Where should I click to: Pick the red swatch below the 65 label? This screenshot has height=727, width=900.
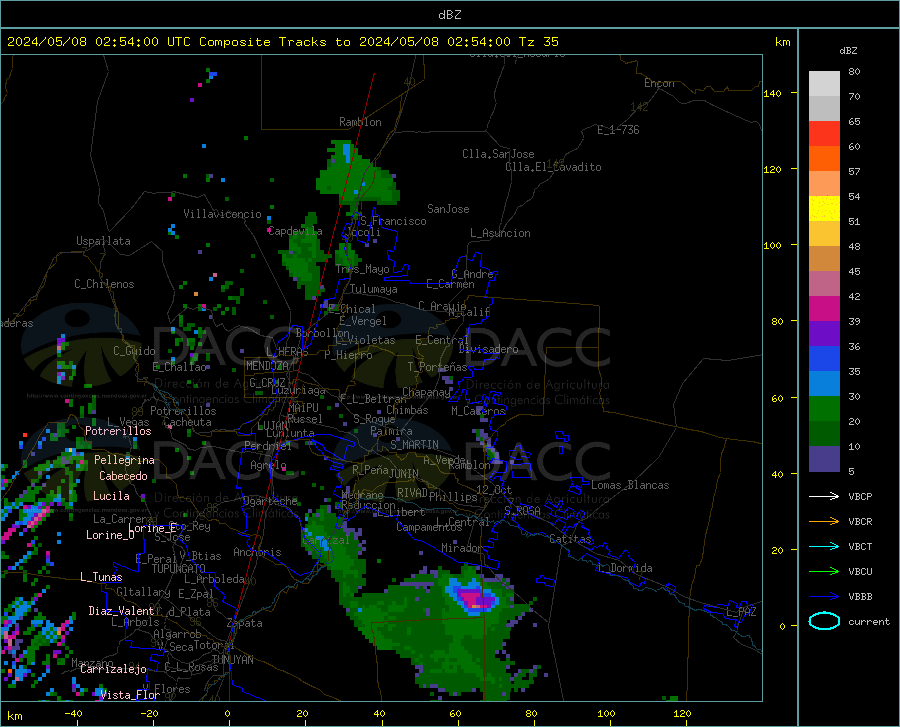[824, 134]
